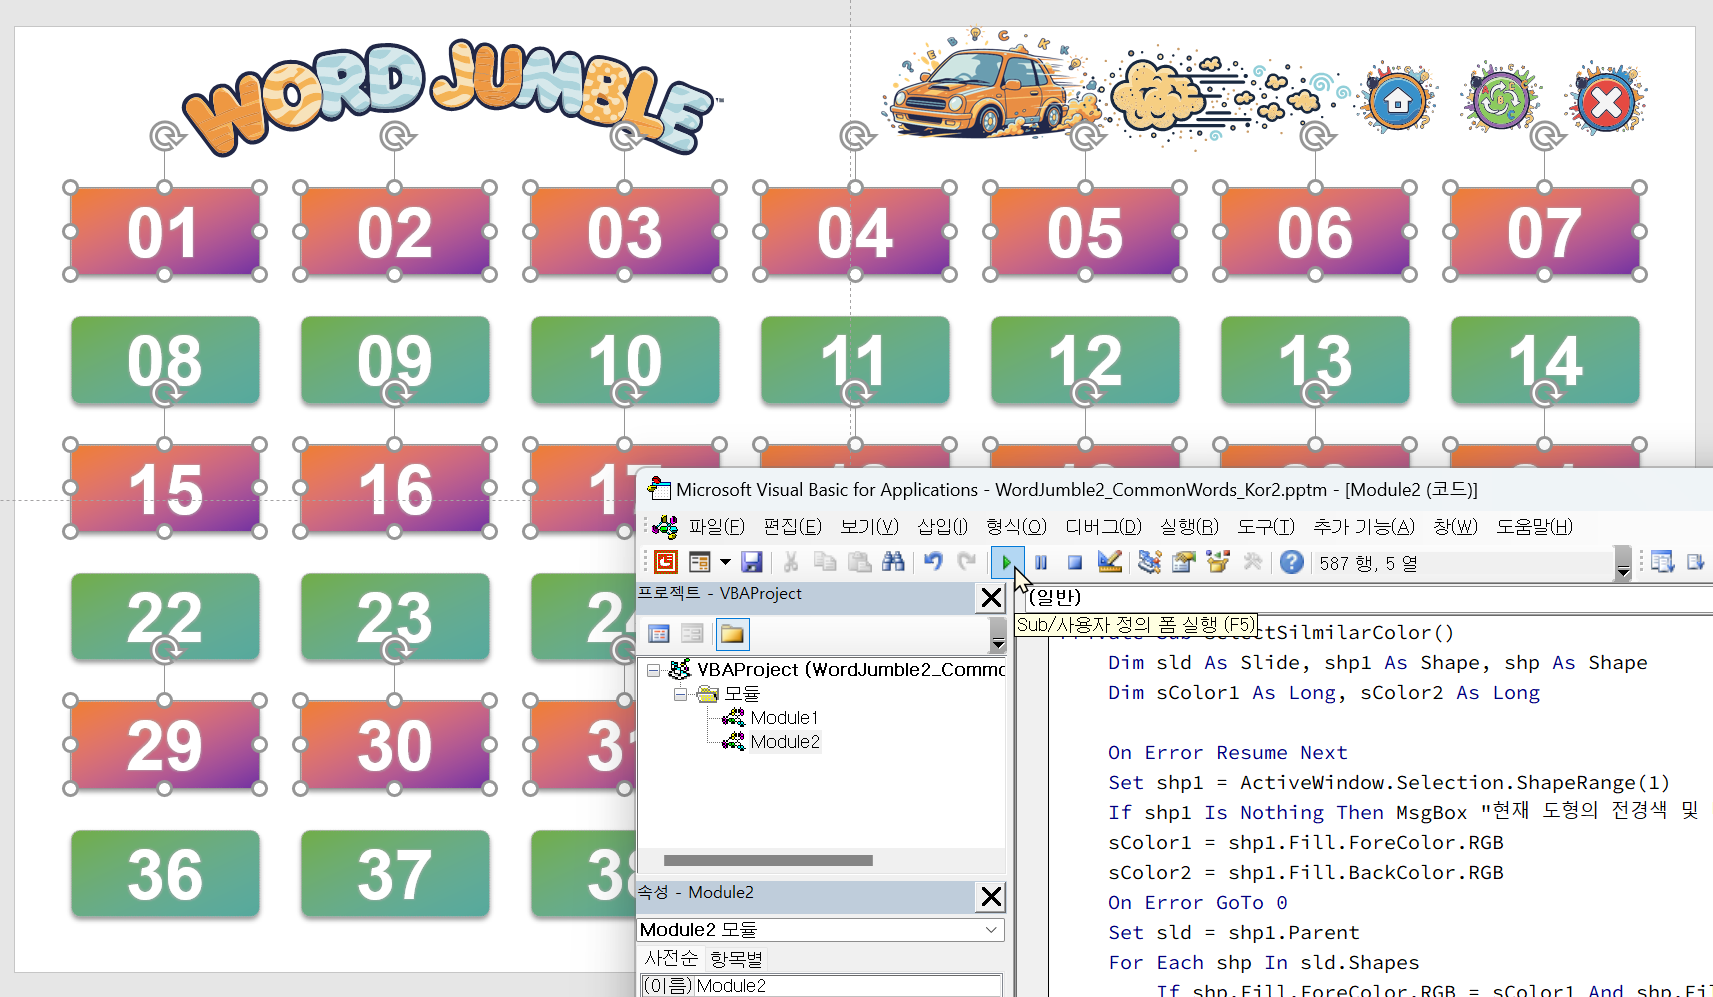Screen dimensions: 1713x997
Task: Open the 창(W) menu
Action: click(x=1455, y=526)
